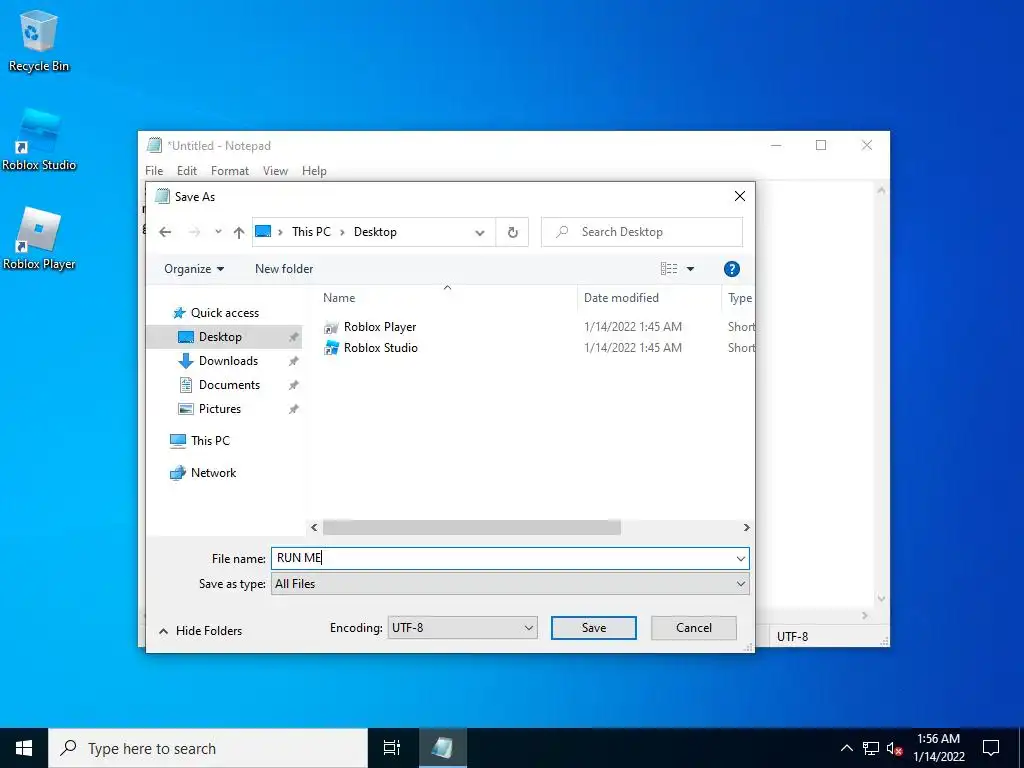Select Documents in navigation pane
Screen dimensions: 1024x768
(229, 385)
